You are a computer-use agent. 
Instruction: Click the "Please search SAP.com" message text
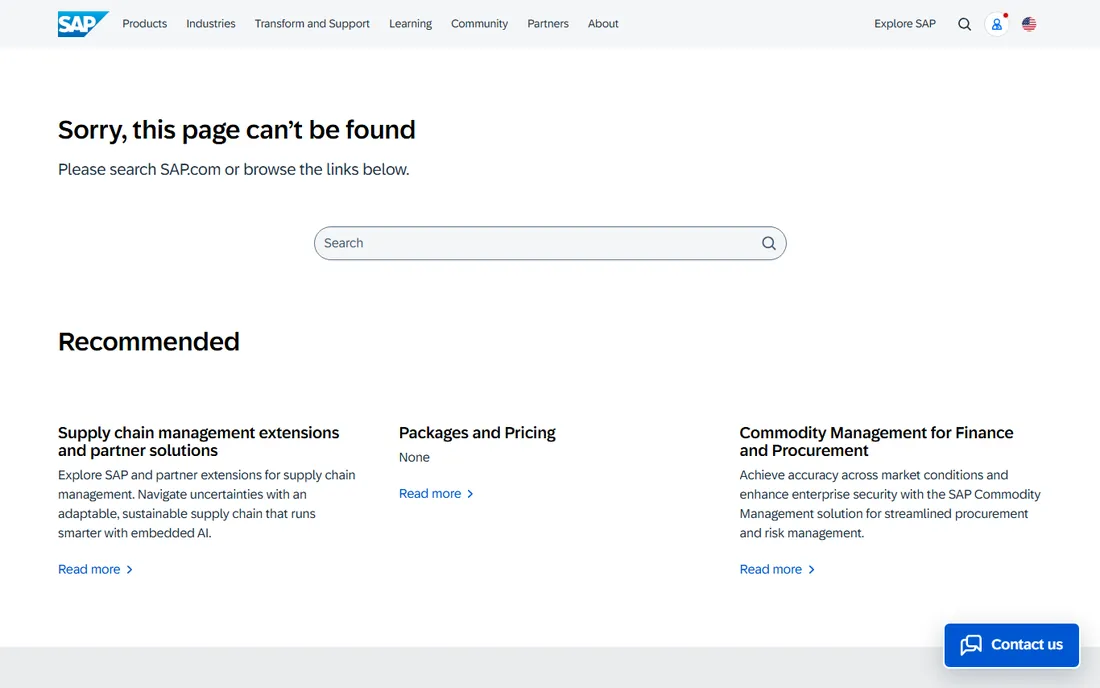[x=234, y=170]
